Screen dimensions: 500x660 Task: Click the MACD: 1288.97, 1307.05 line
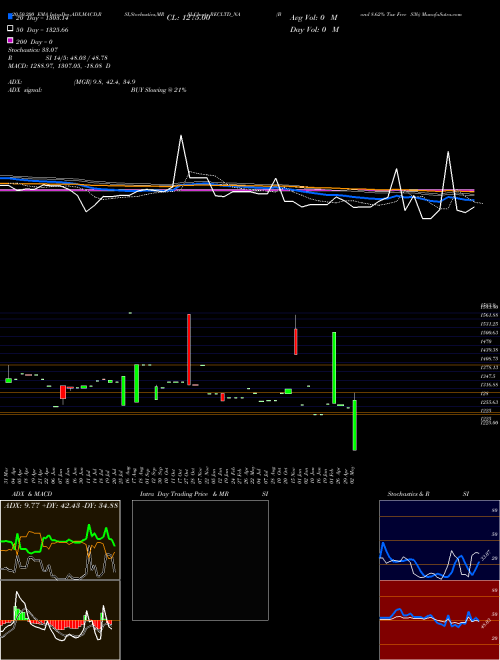coord(59,66)
